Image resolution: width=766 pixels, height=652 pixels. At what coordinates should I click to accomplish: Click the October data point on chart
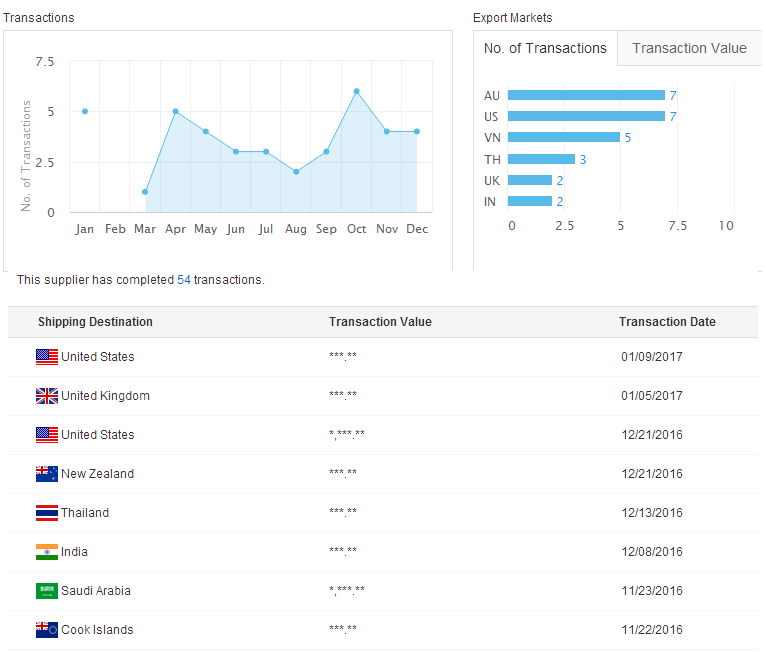[x=356, y=91]
